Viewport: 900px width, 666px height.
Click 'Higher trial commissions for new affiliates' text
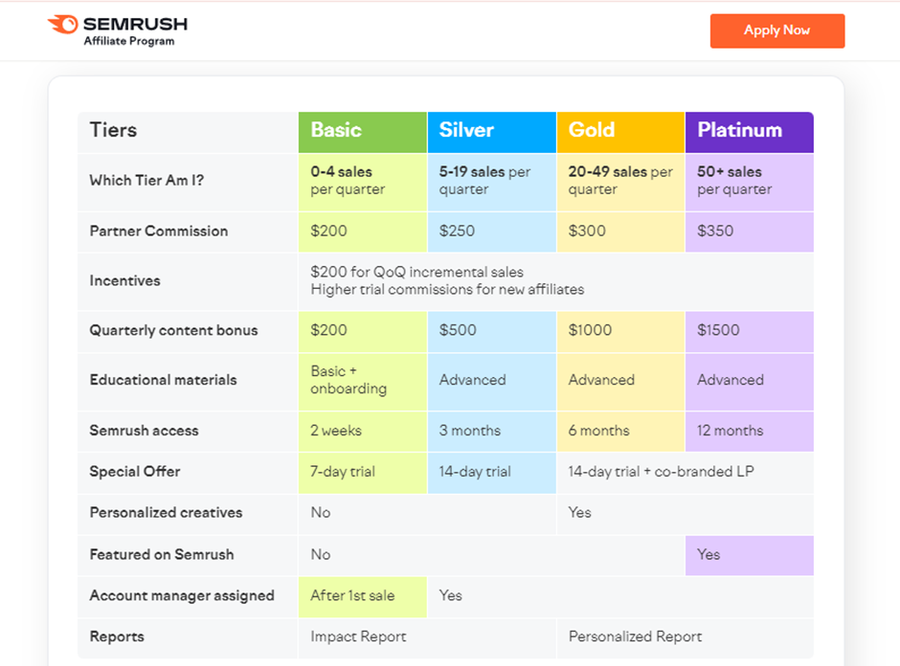[447, 289]
